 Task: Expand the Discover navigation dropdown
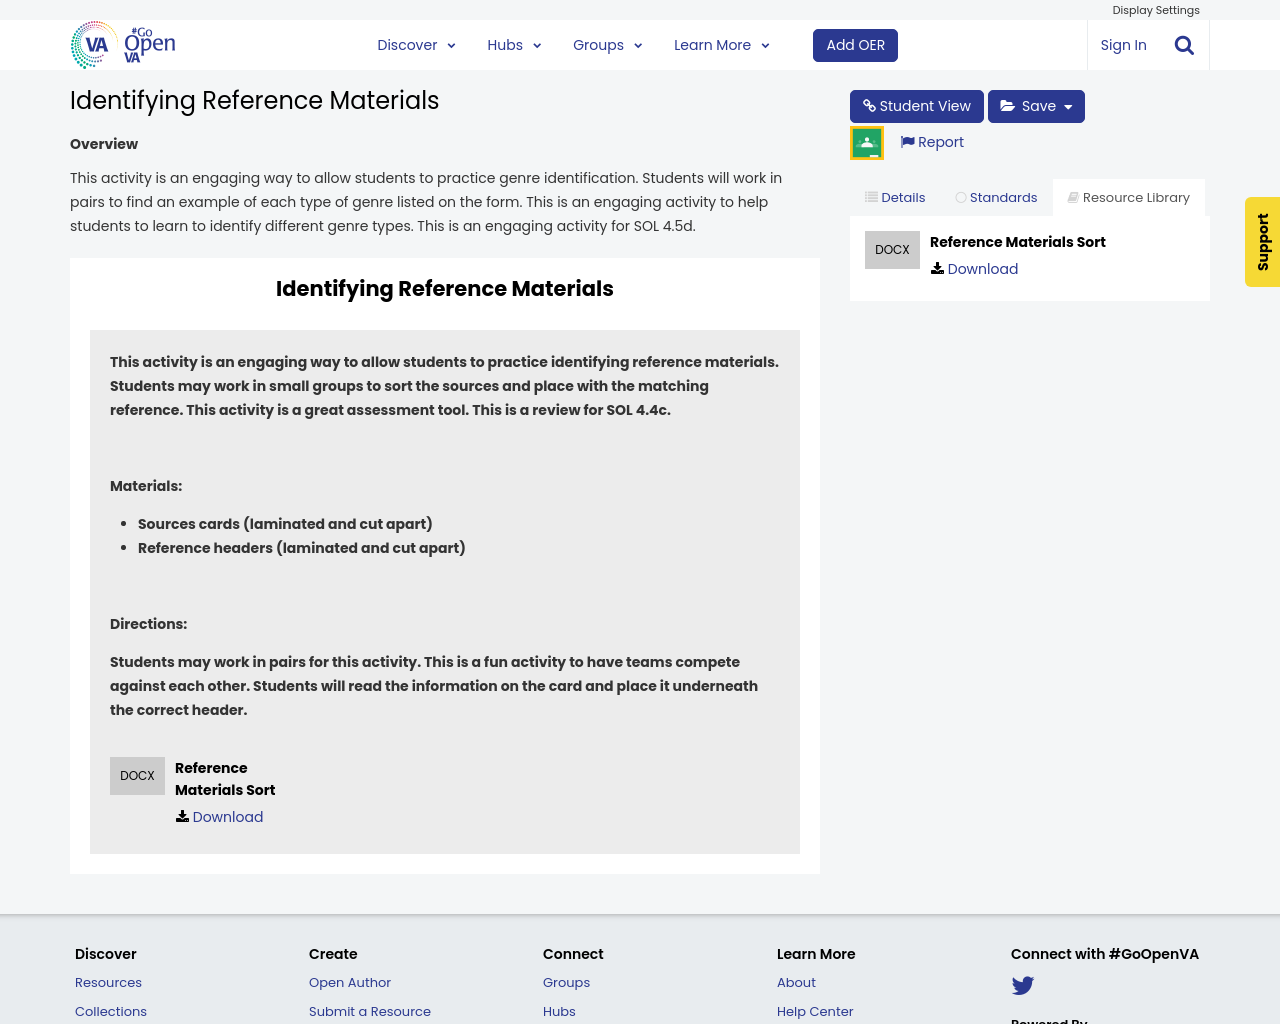(x=450, y=44)
